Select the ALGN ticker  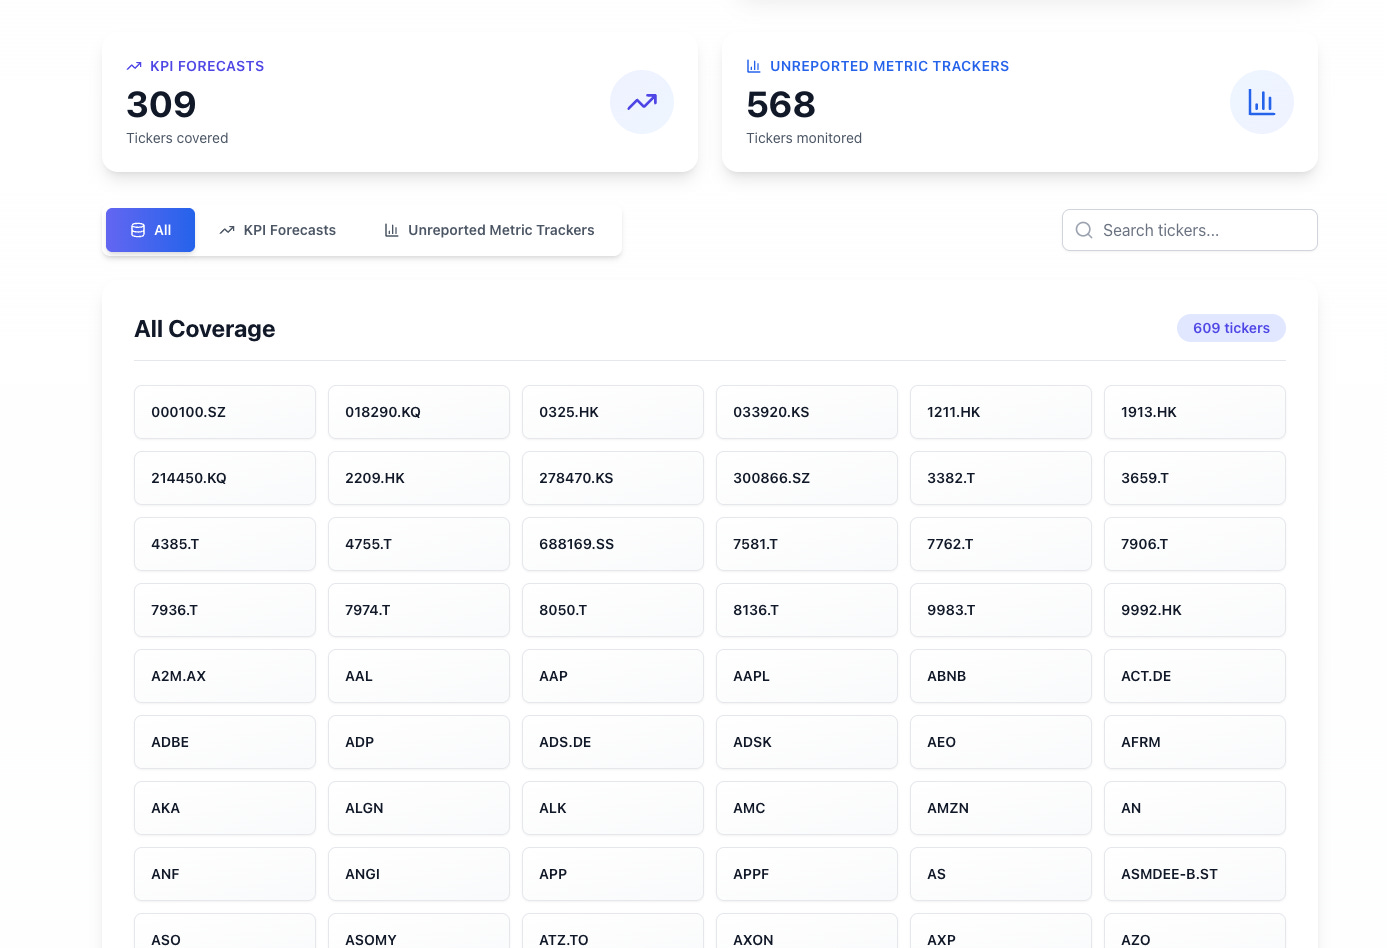419,808
